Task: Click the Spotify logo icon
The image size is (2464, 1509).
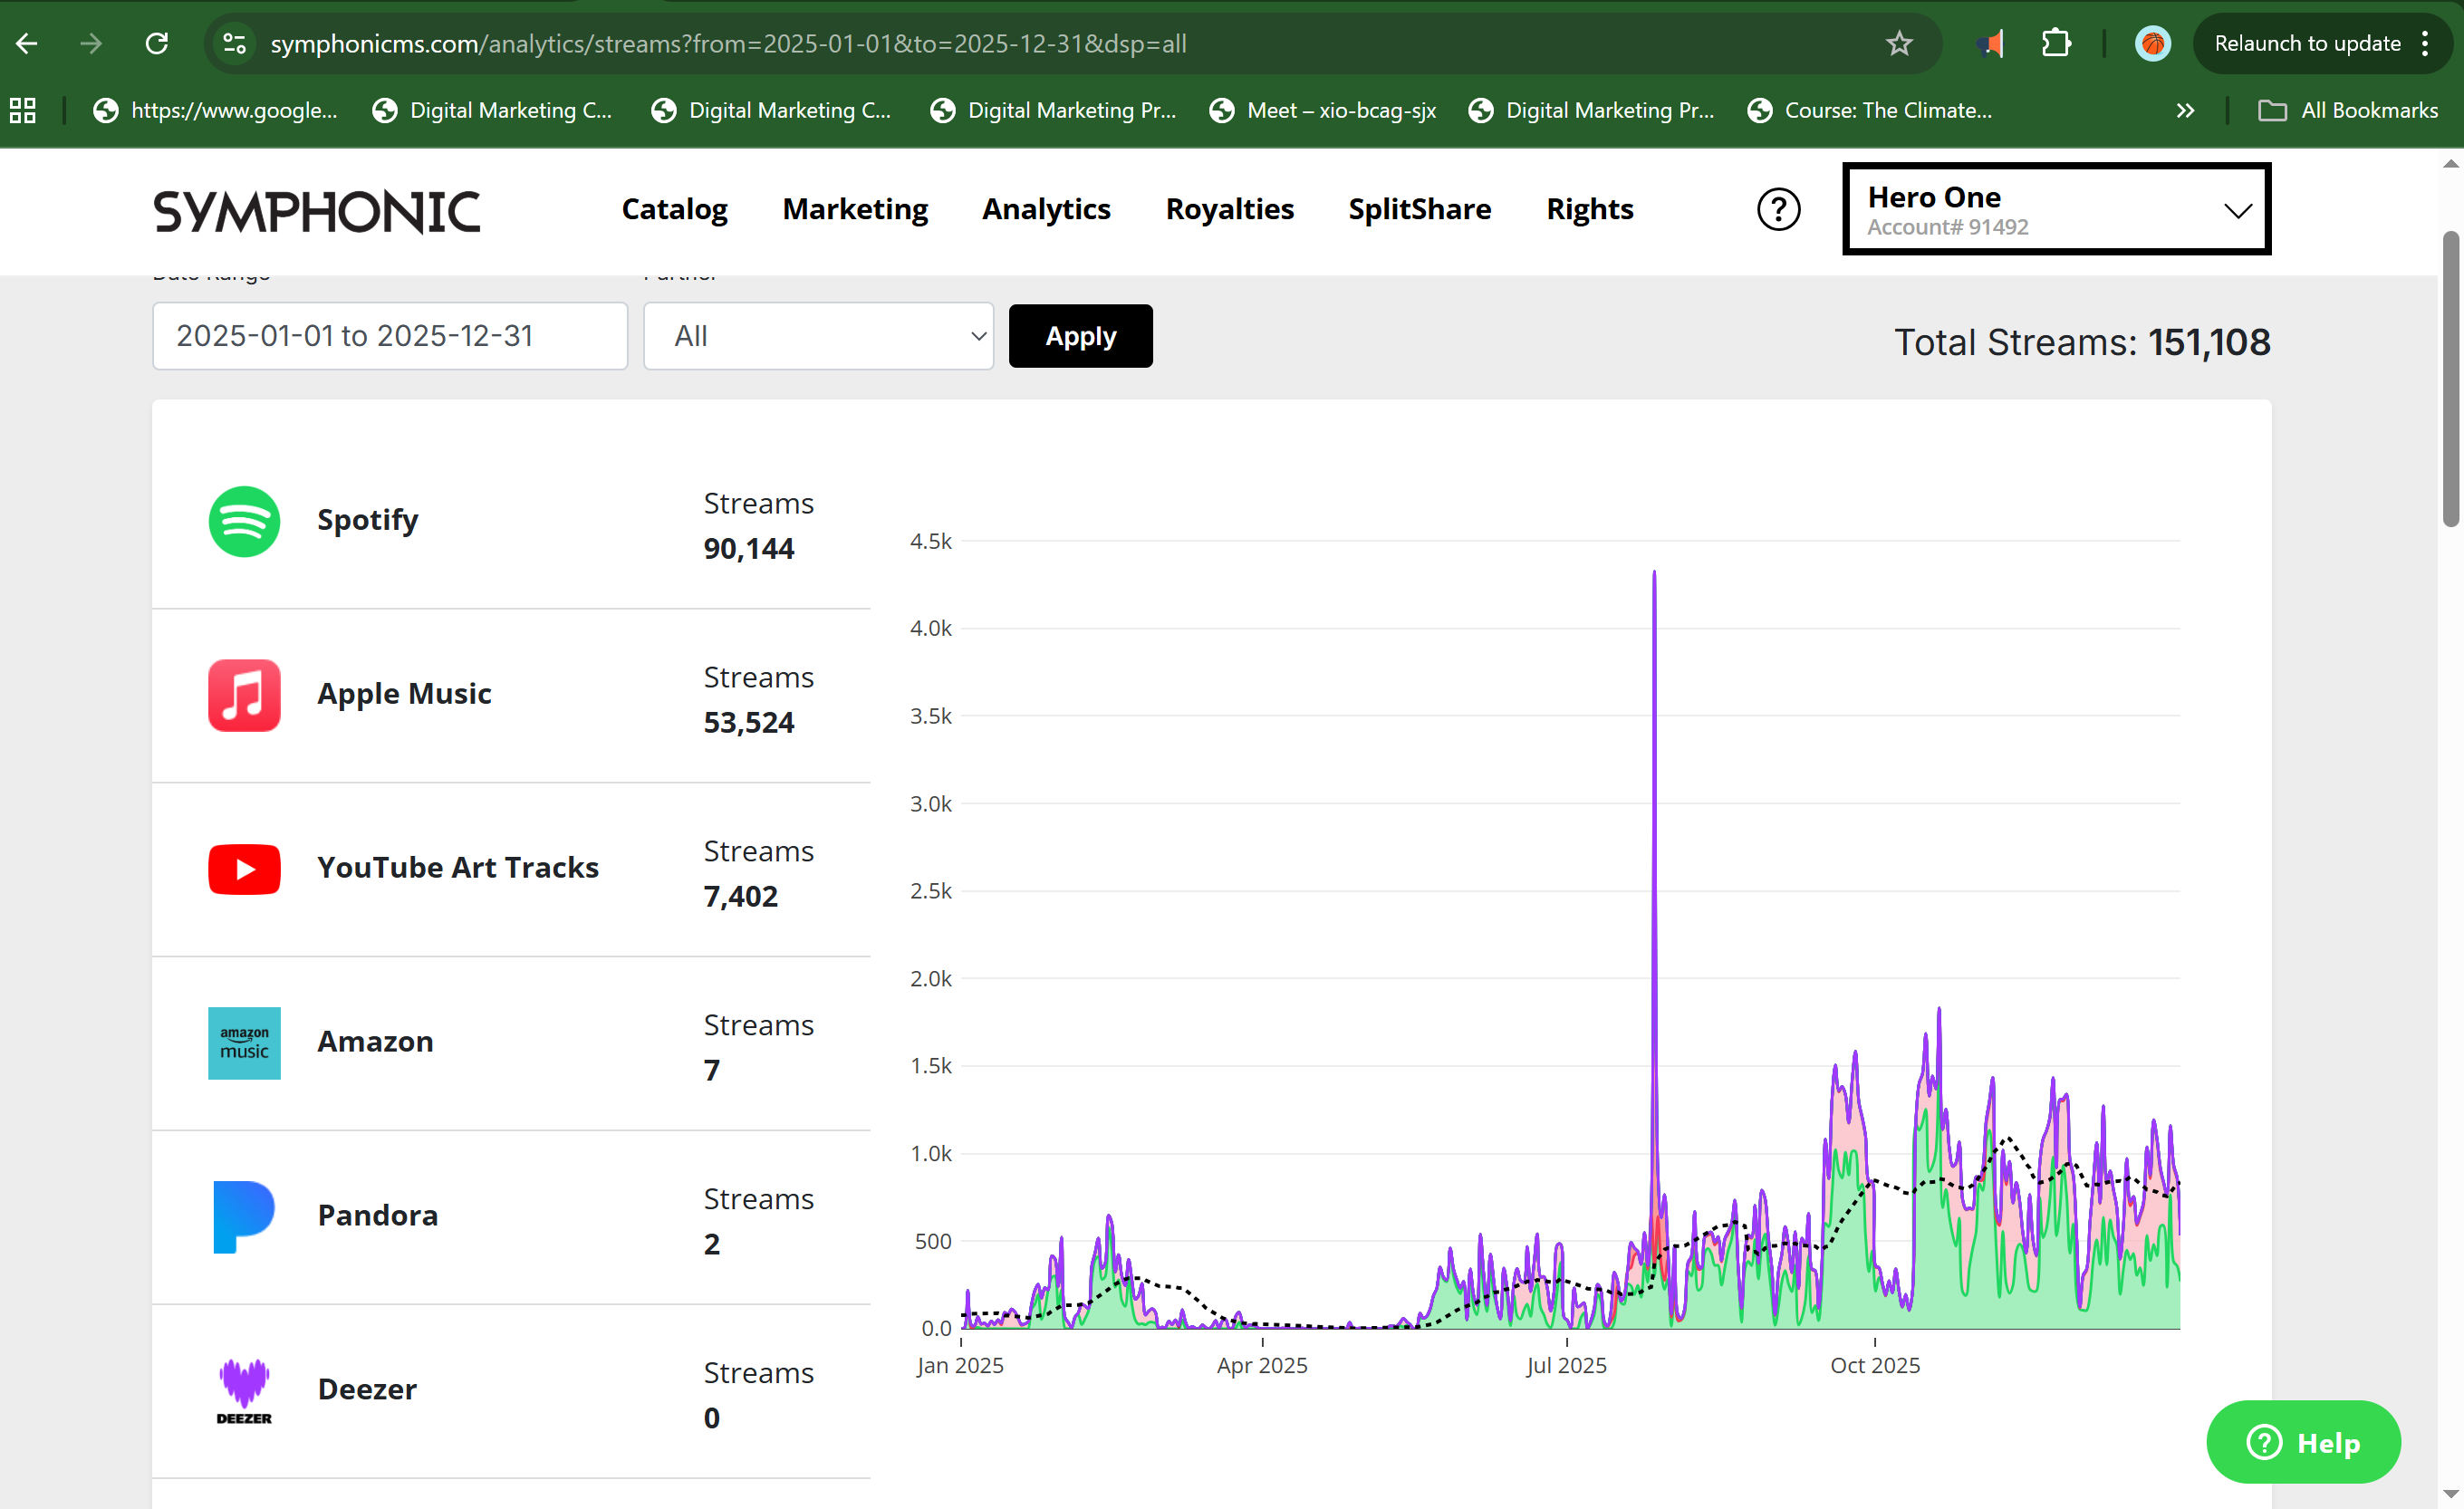Action: [244, 521]
